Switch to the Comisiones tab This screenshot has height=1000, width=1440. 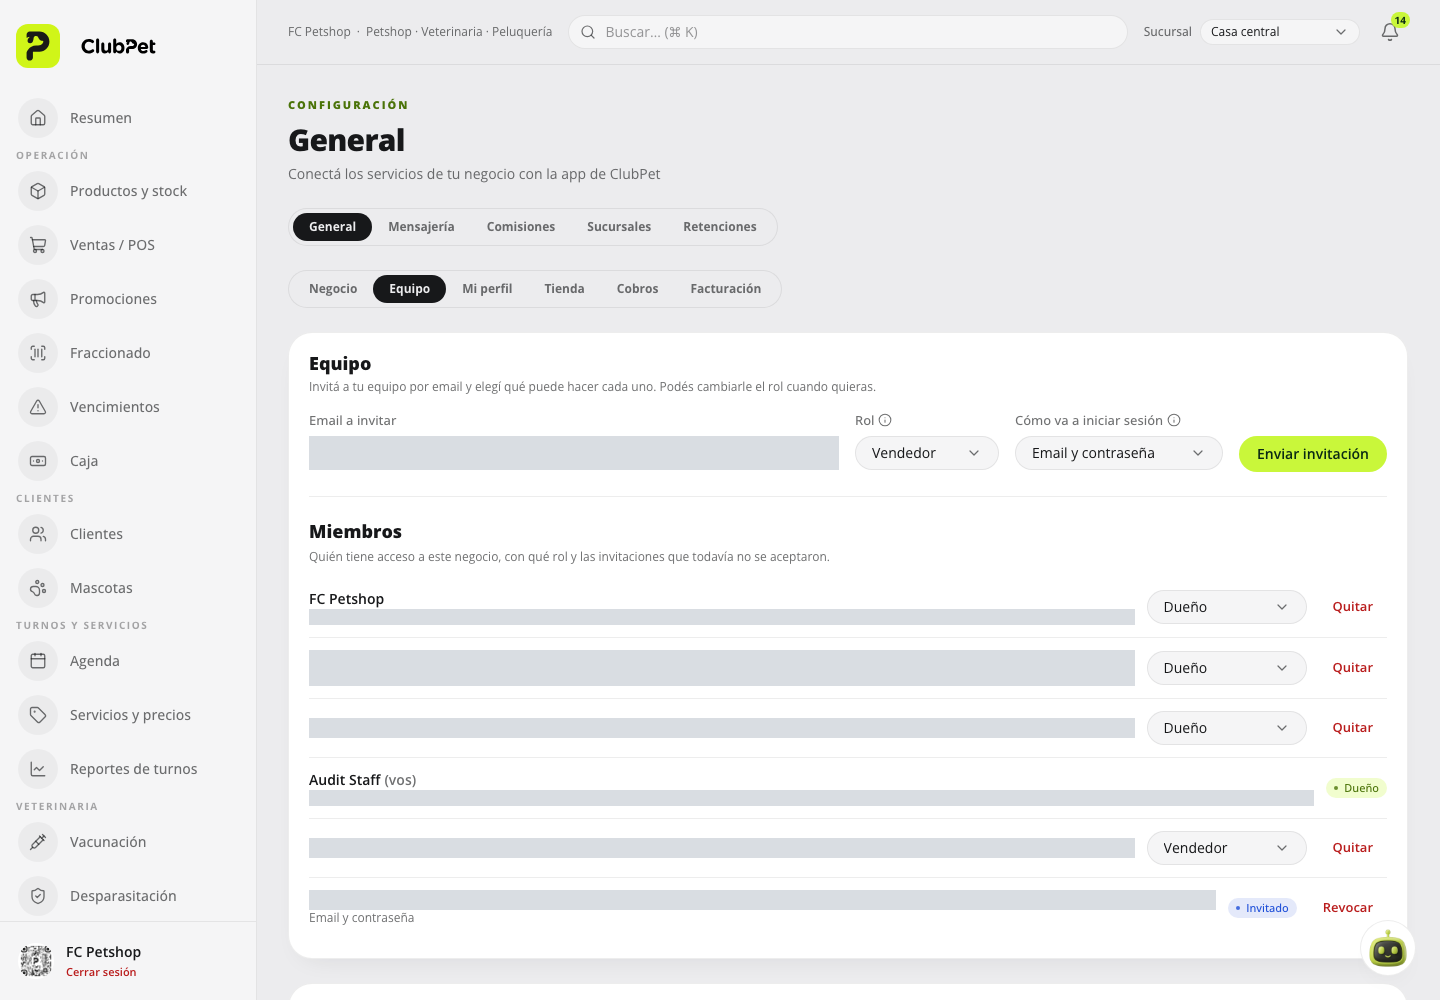(x=520, y=227)
